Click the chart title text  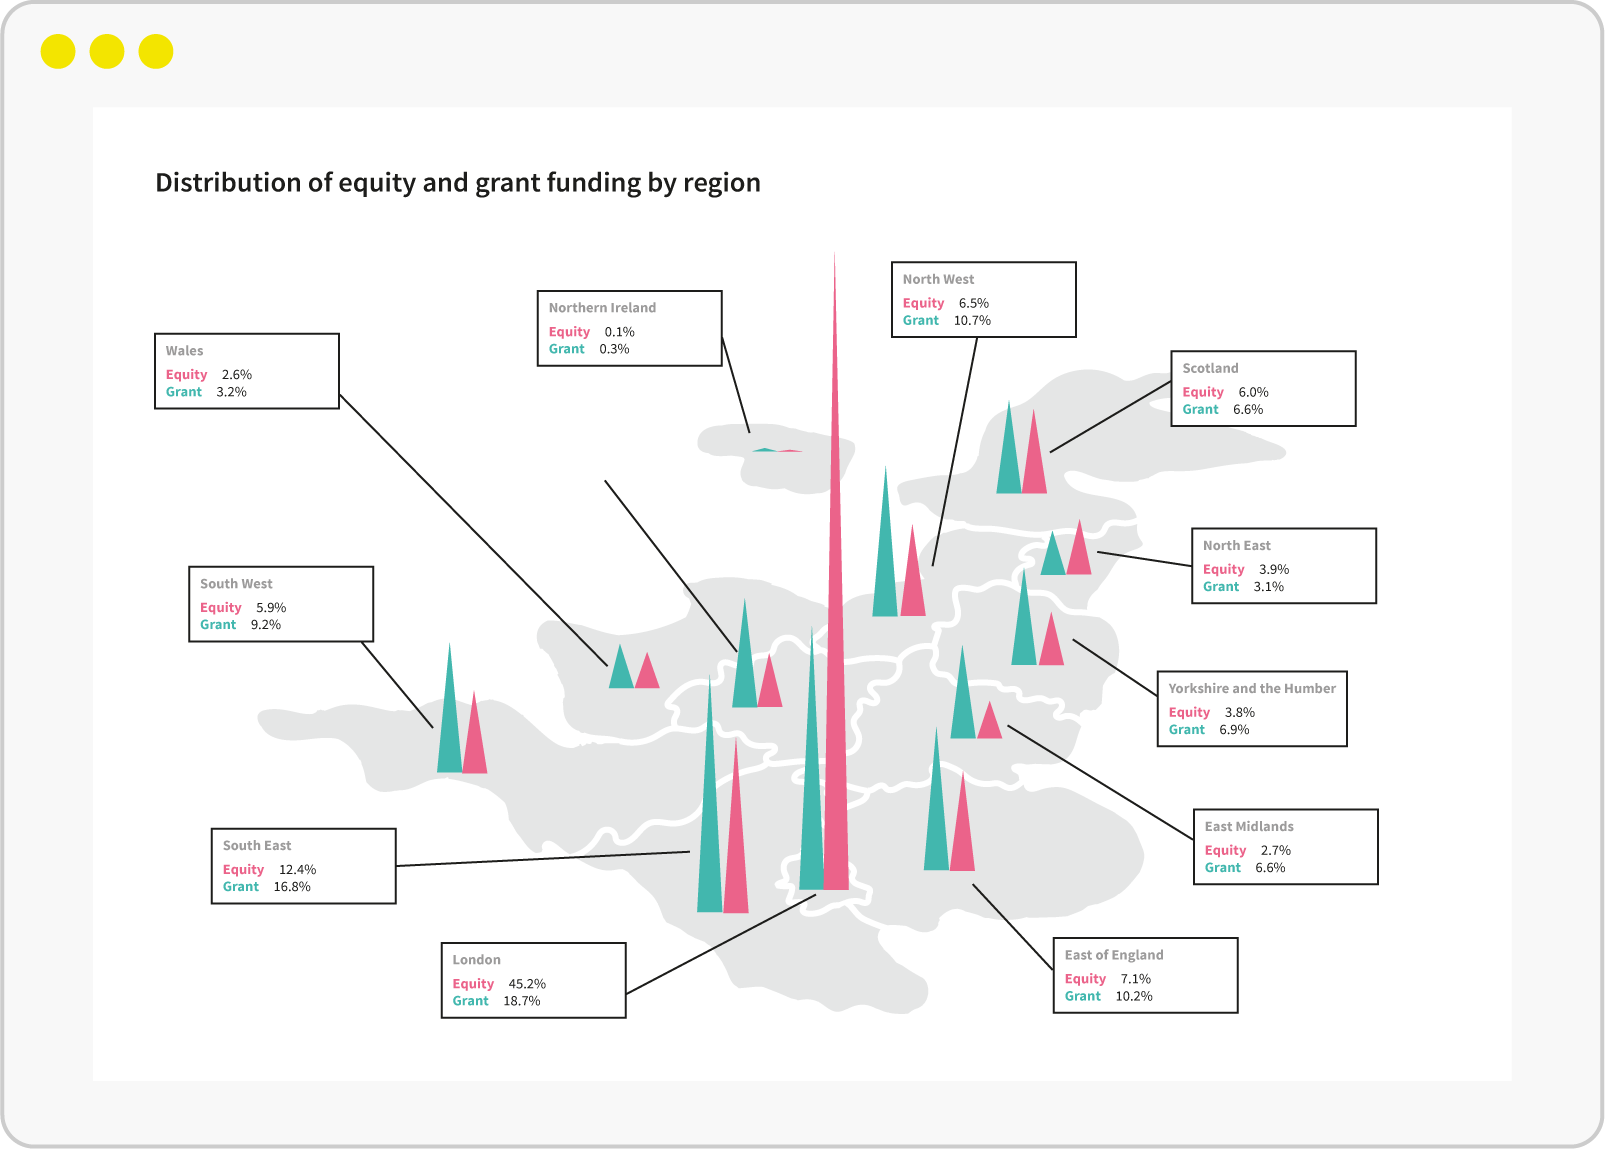click(458, 183)
